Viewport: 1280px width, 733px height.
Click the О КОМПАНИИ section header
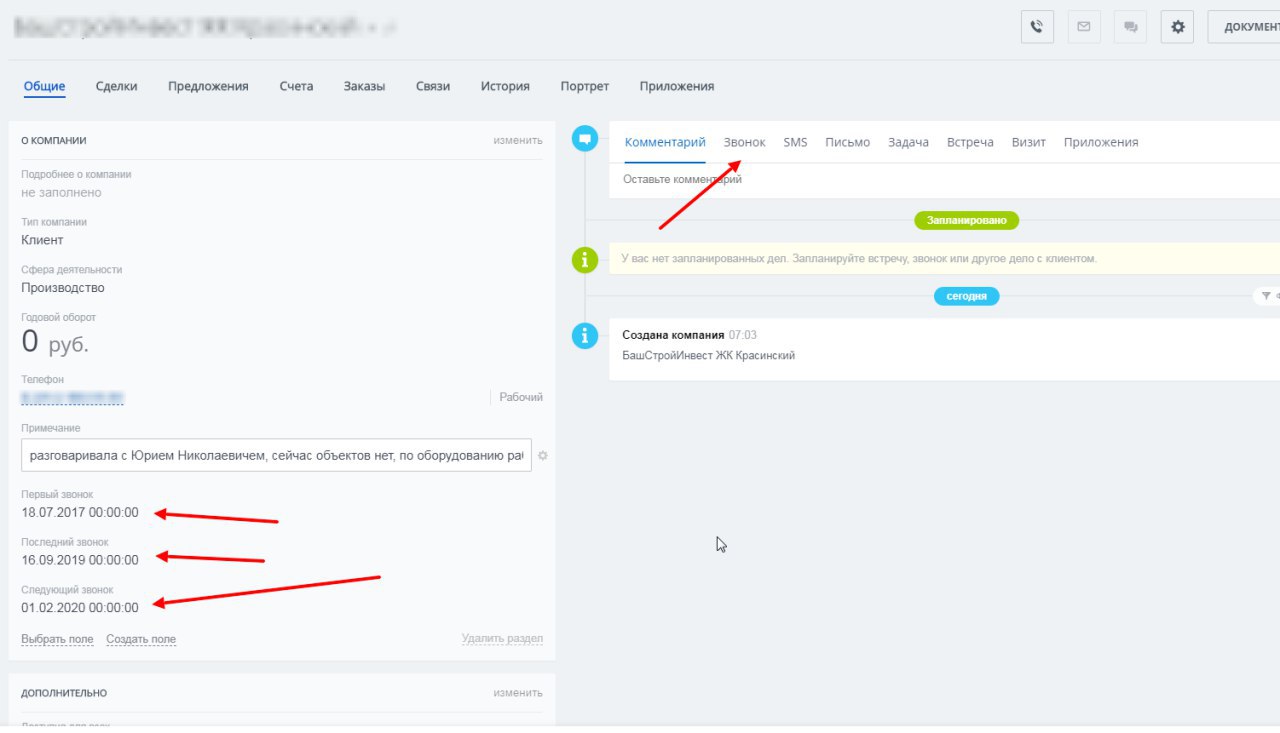pos(54,141)
